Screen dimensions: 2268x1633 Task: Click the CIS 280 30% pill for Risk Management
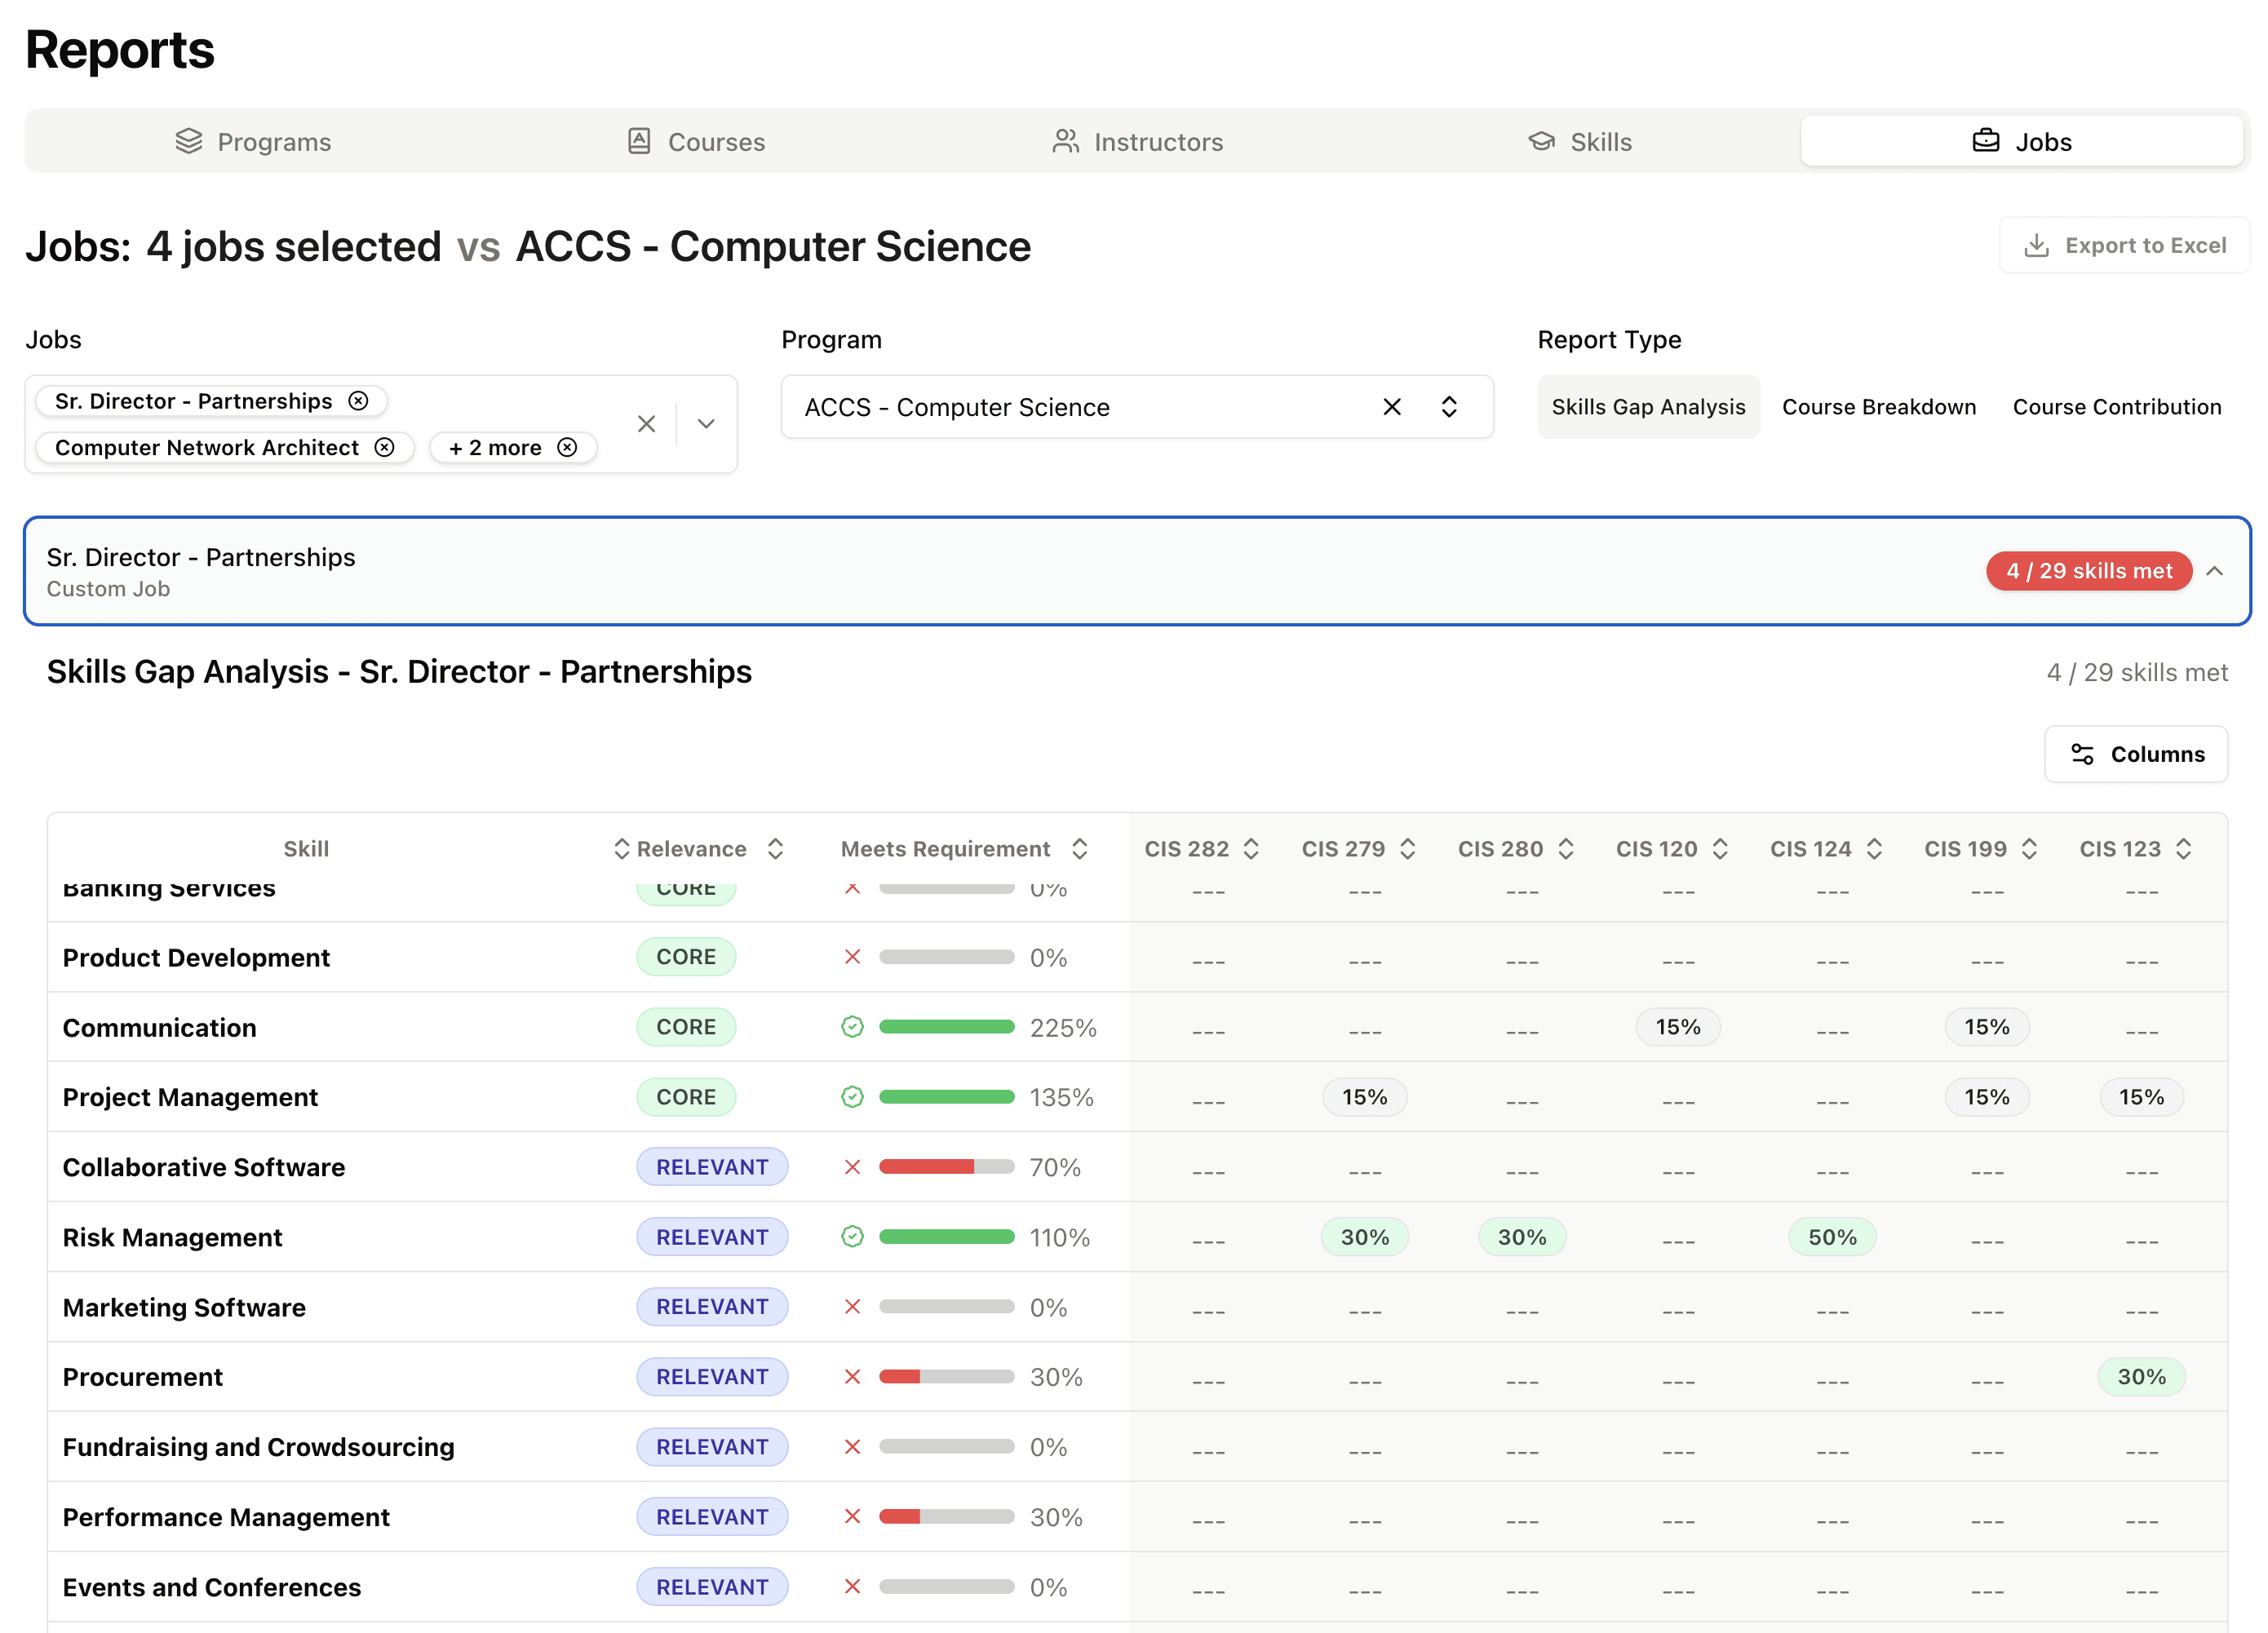click(1521, 1237)
